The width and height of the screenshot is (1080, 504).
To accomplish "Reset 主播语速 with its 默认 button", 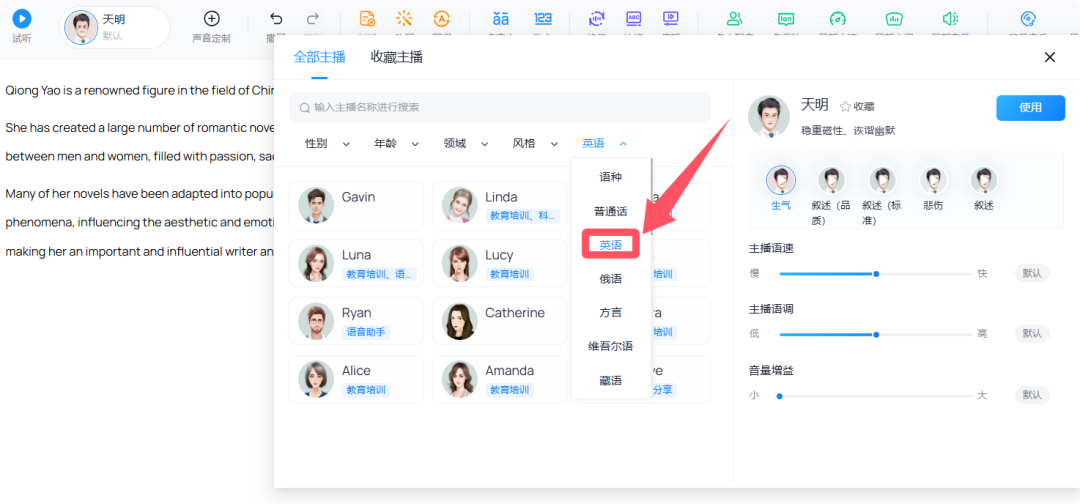I will [x=1032, y=273].
